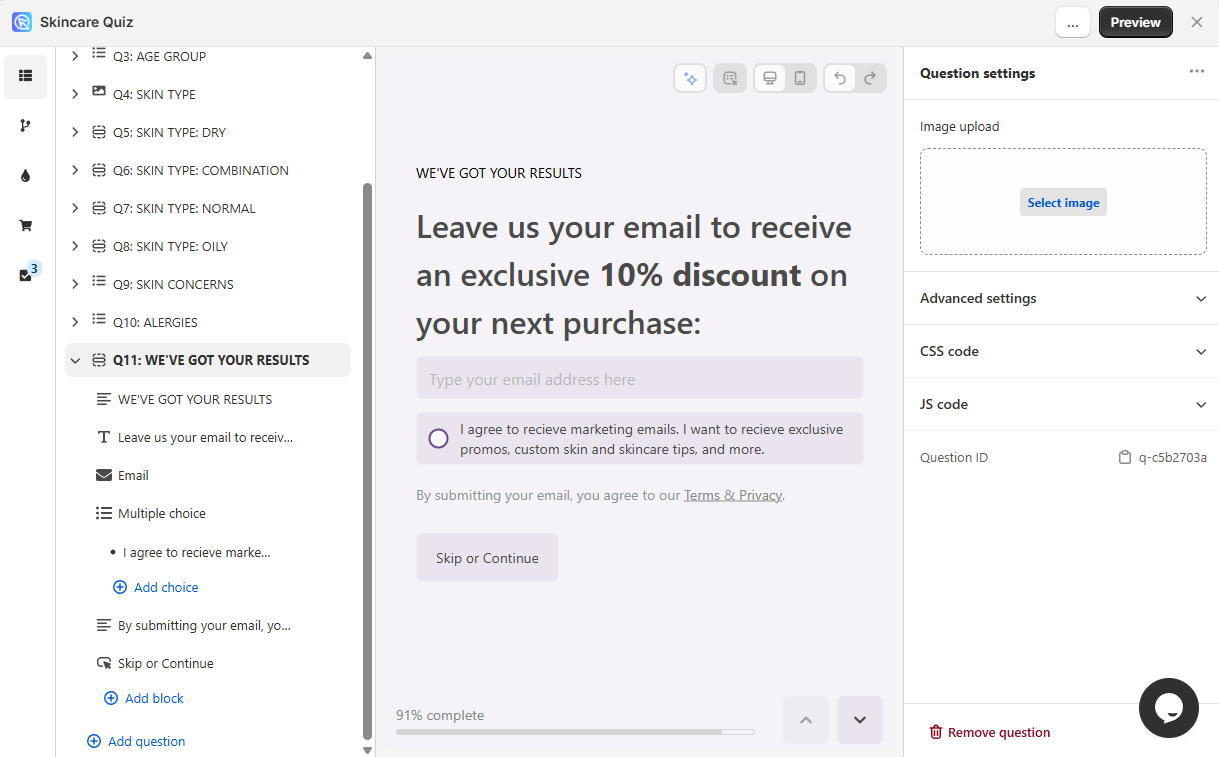Expand the Advanced settings section
The width and height of the screenshot is (1219, 757).
click(1061, 298)
